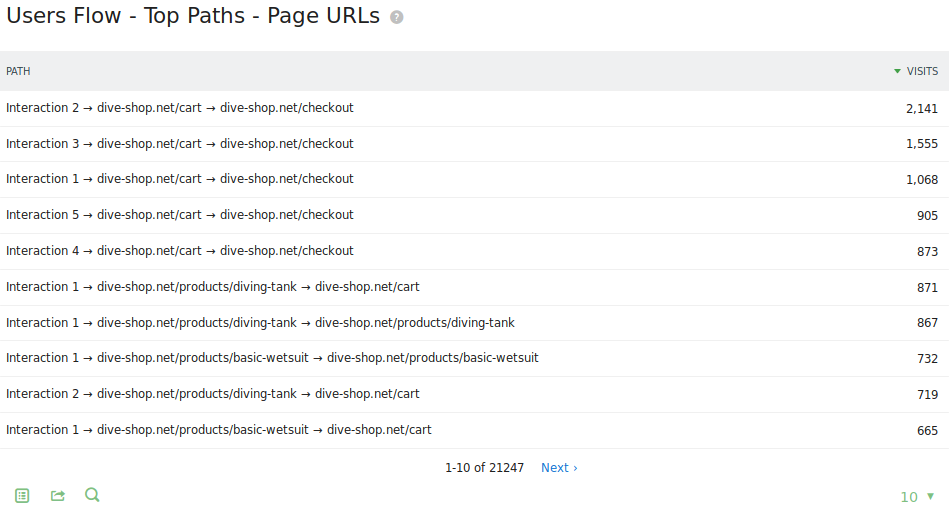
Task: Open the help icon beside the report title
Action: point(397,18)
